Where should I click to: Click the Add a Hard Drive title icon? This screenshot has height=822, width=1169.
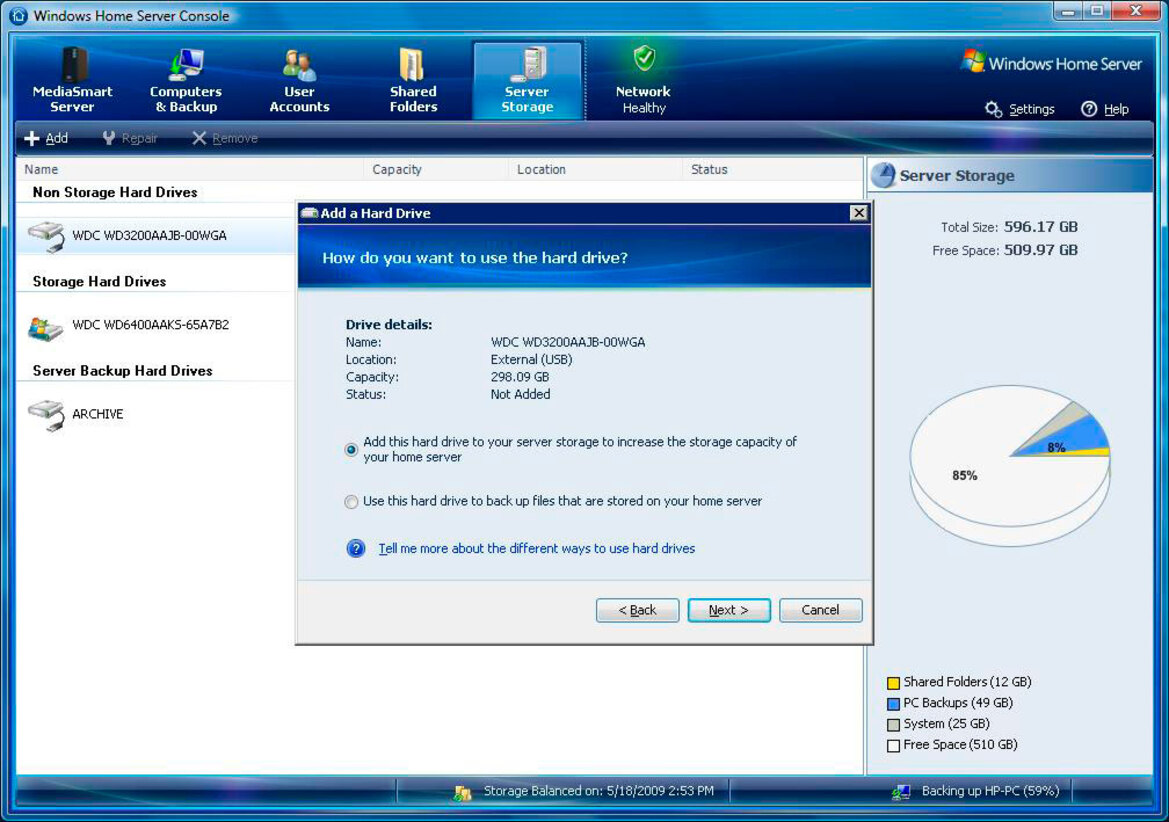[309, 213]
